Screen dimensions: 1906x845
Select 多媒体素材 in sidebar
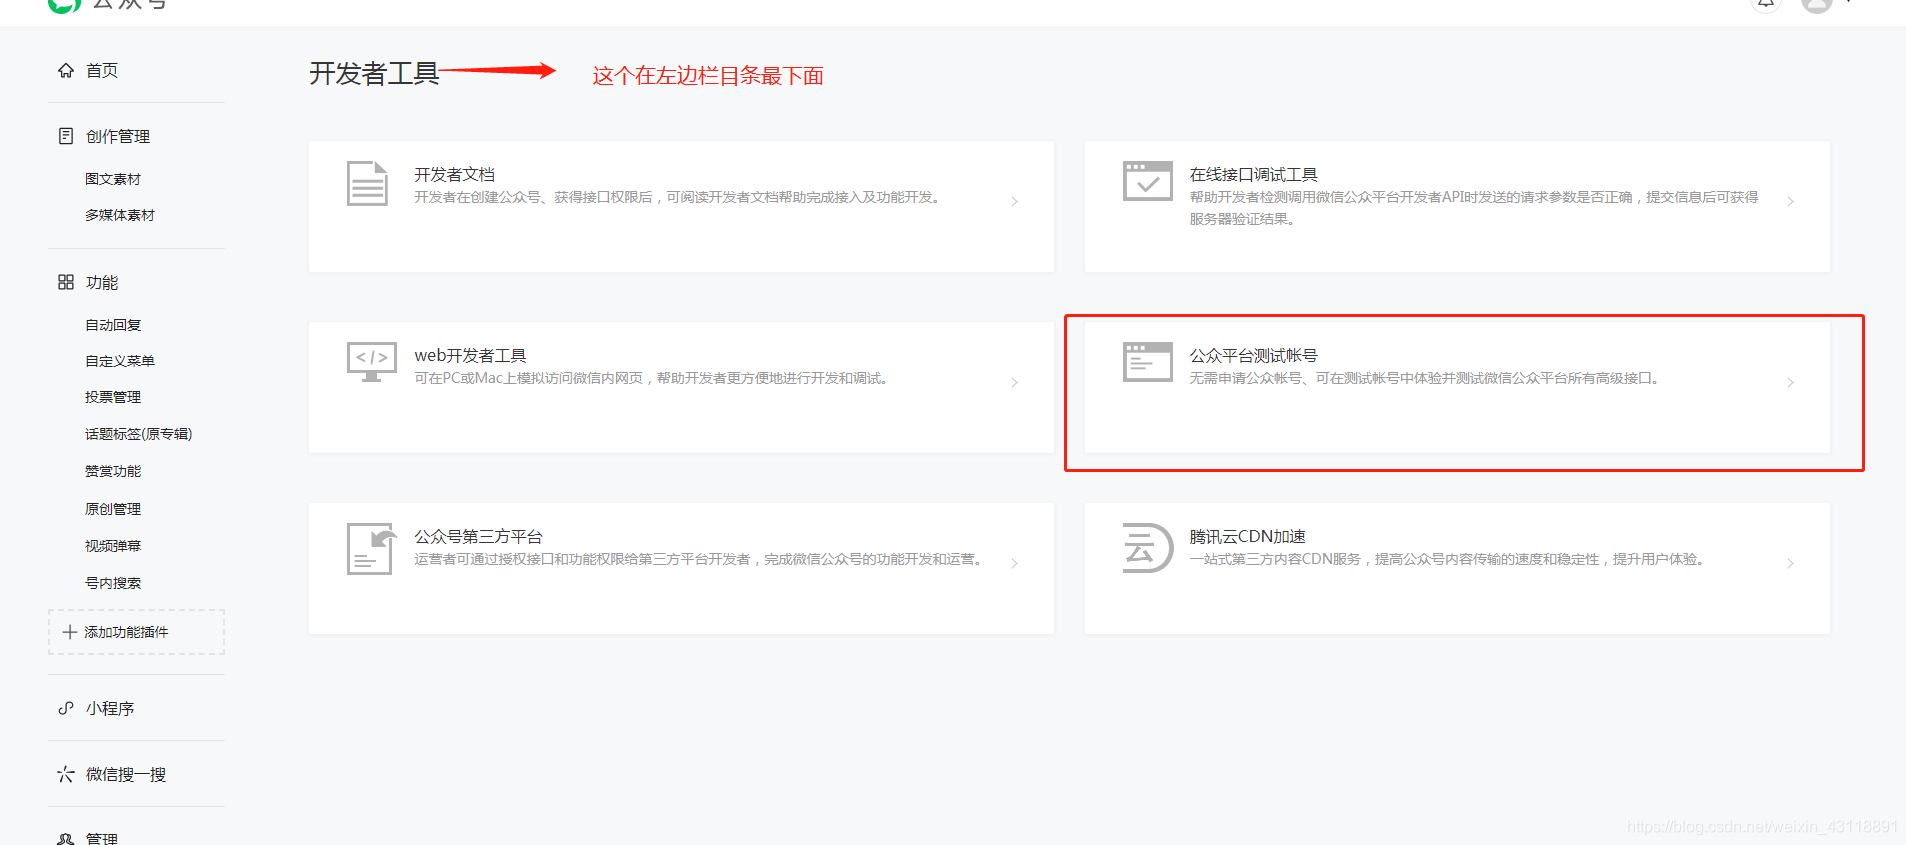[x=120, y=215]
